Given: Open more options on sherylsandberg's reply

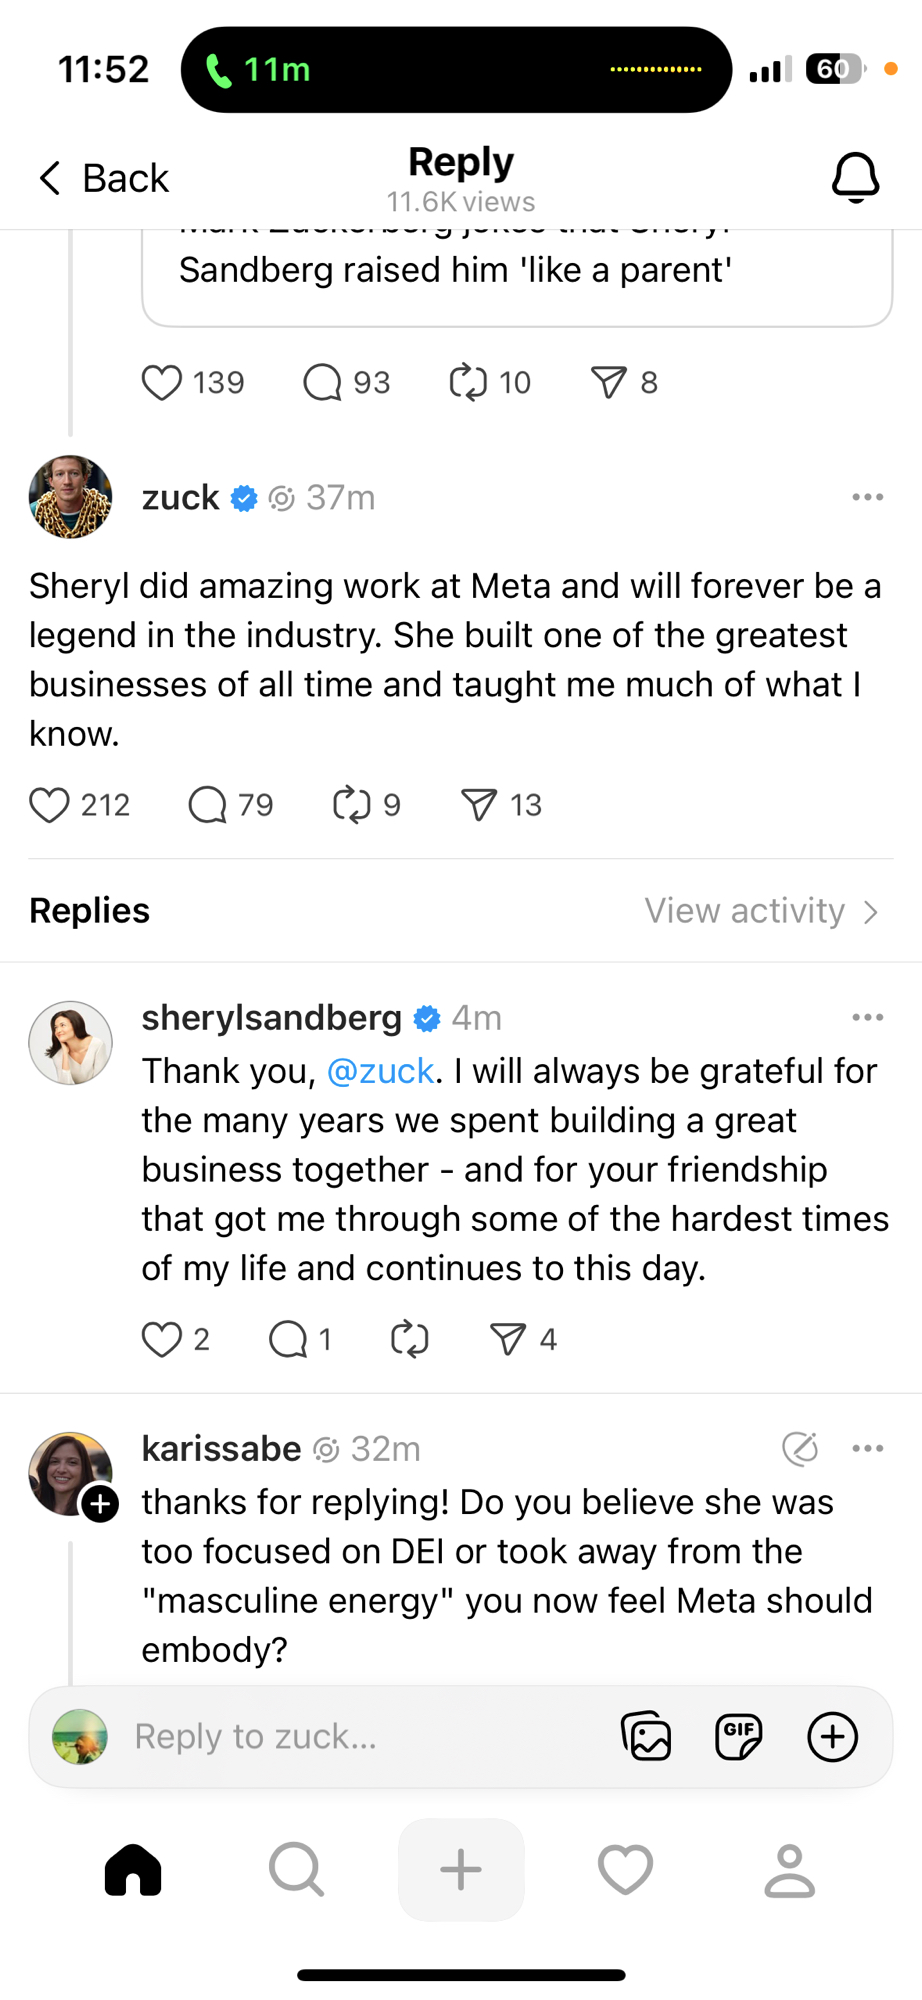Looking at the screenshot, I should pos(867,1017).
